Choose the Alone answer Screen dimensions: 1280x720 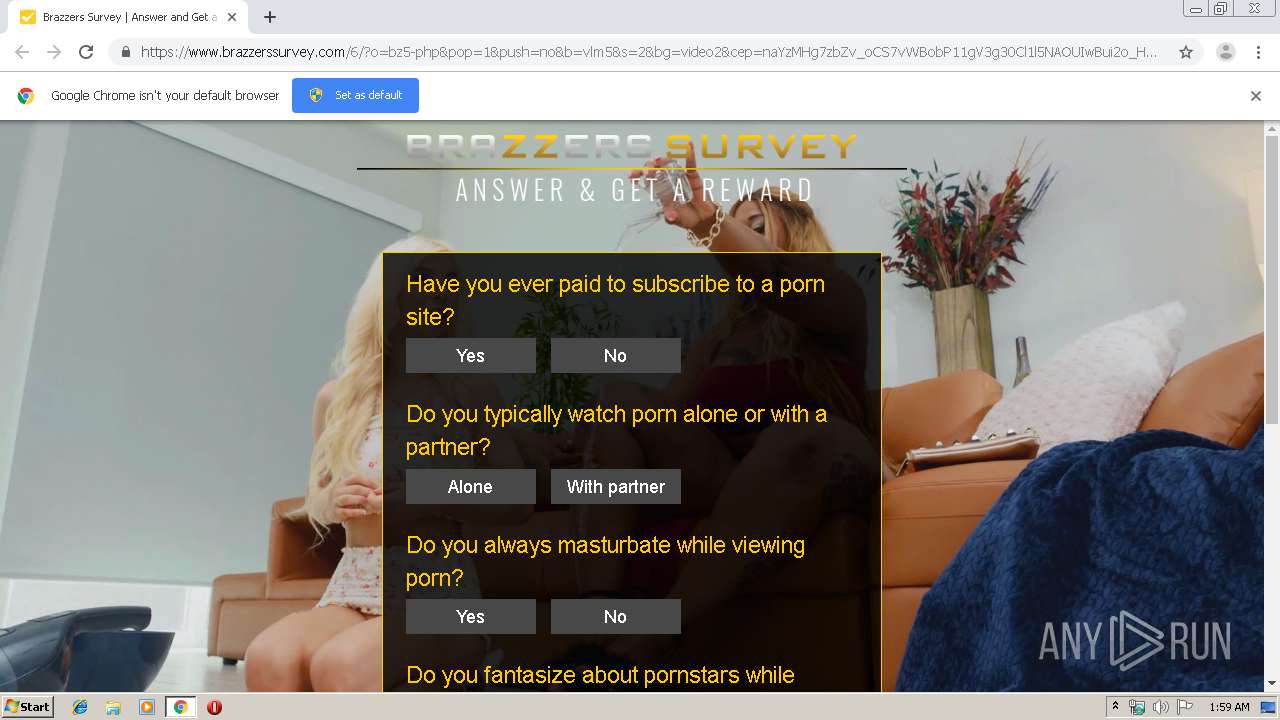pos(471,487)
